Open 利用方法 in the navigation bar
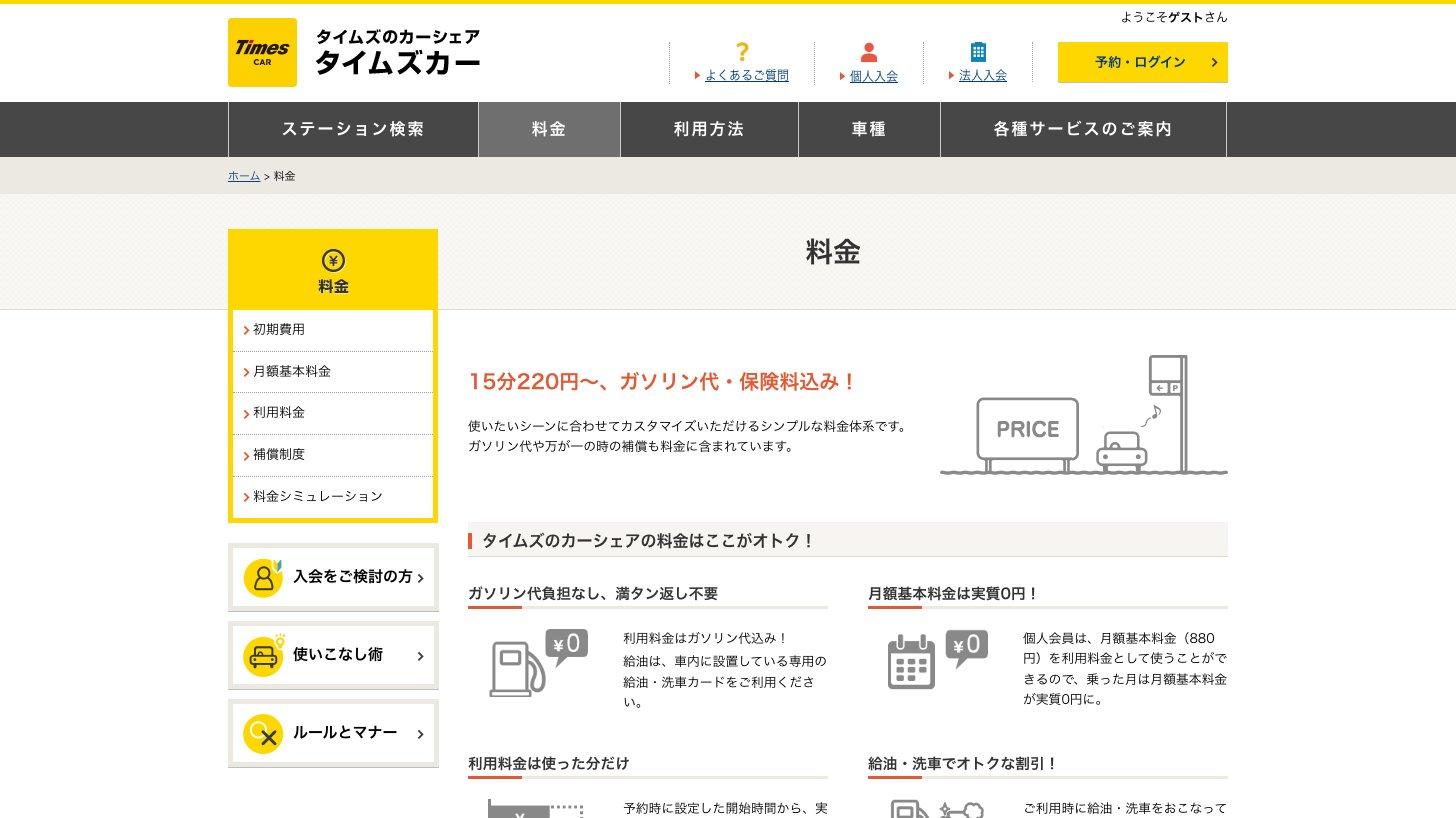 pos(709,129)
